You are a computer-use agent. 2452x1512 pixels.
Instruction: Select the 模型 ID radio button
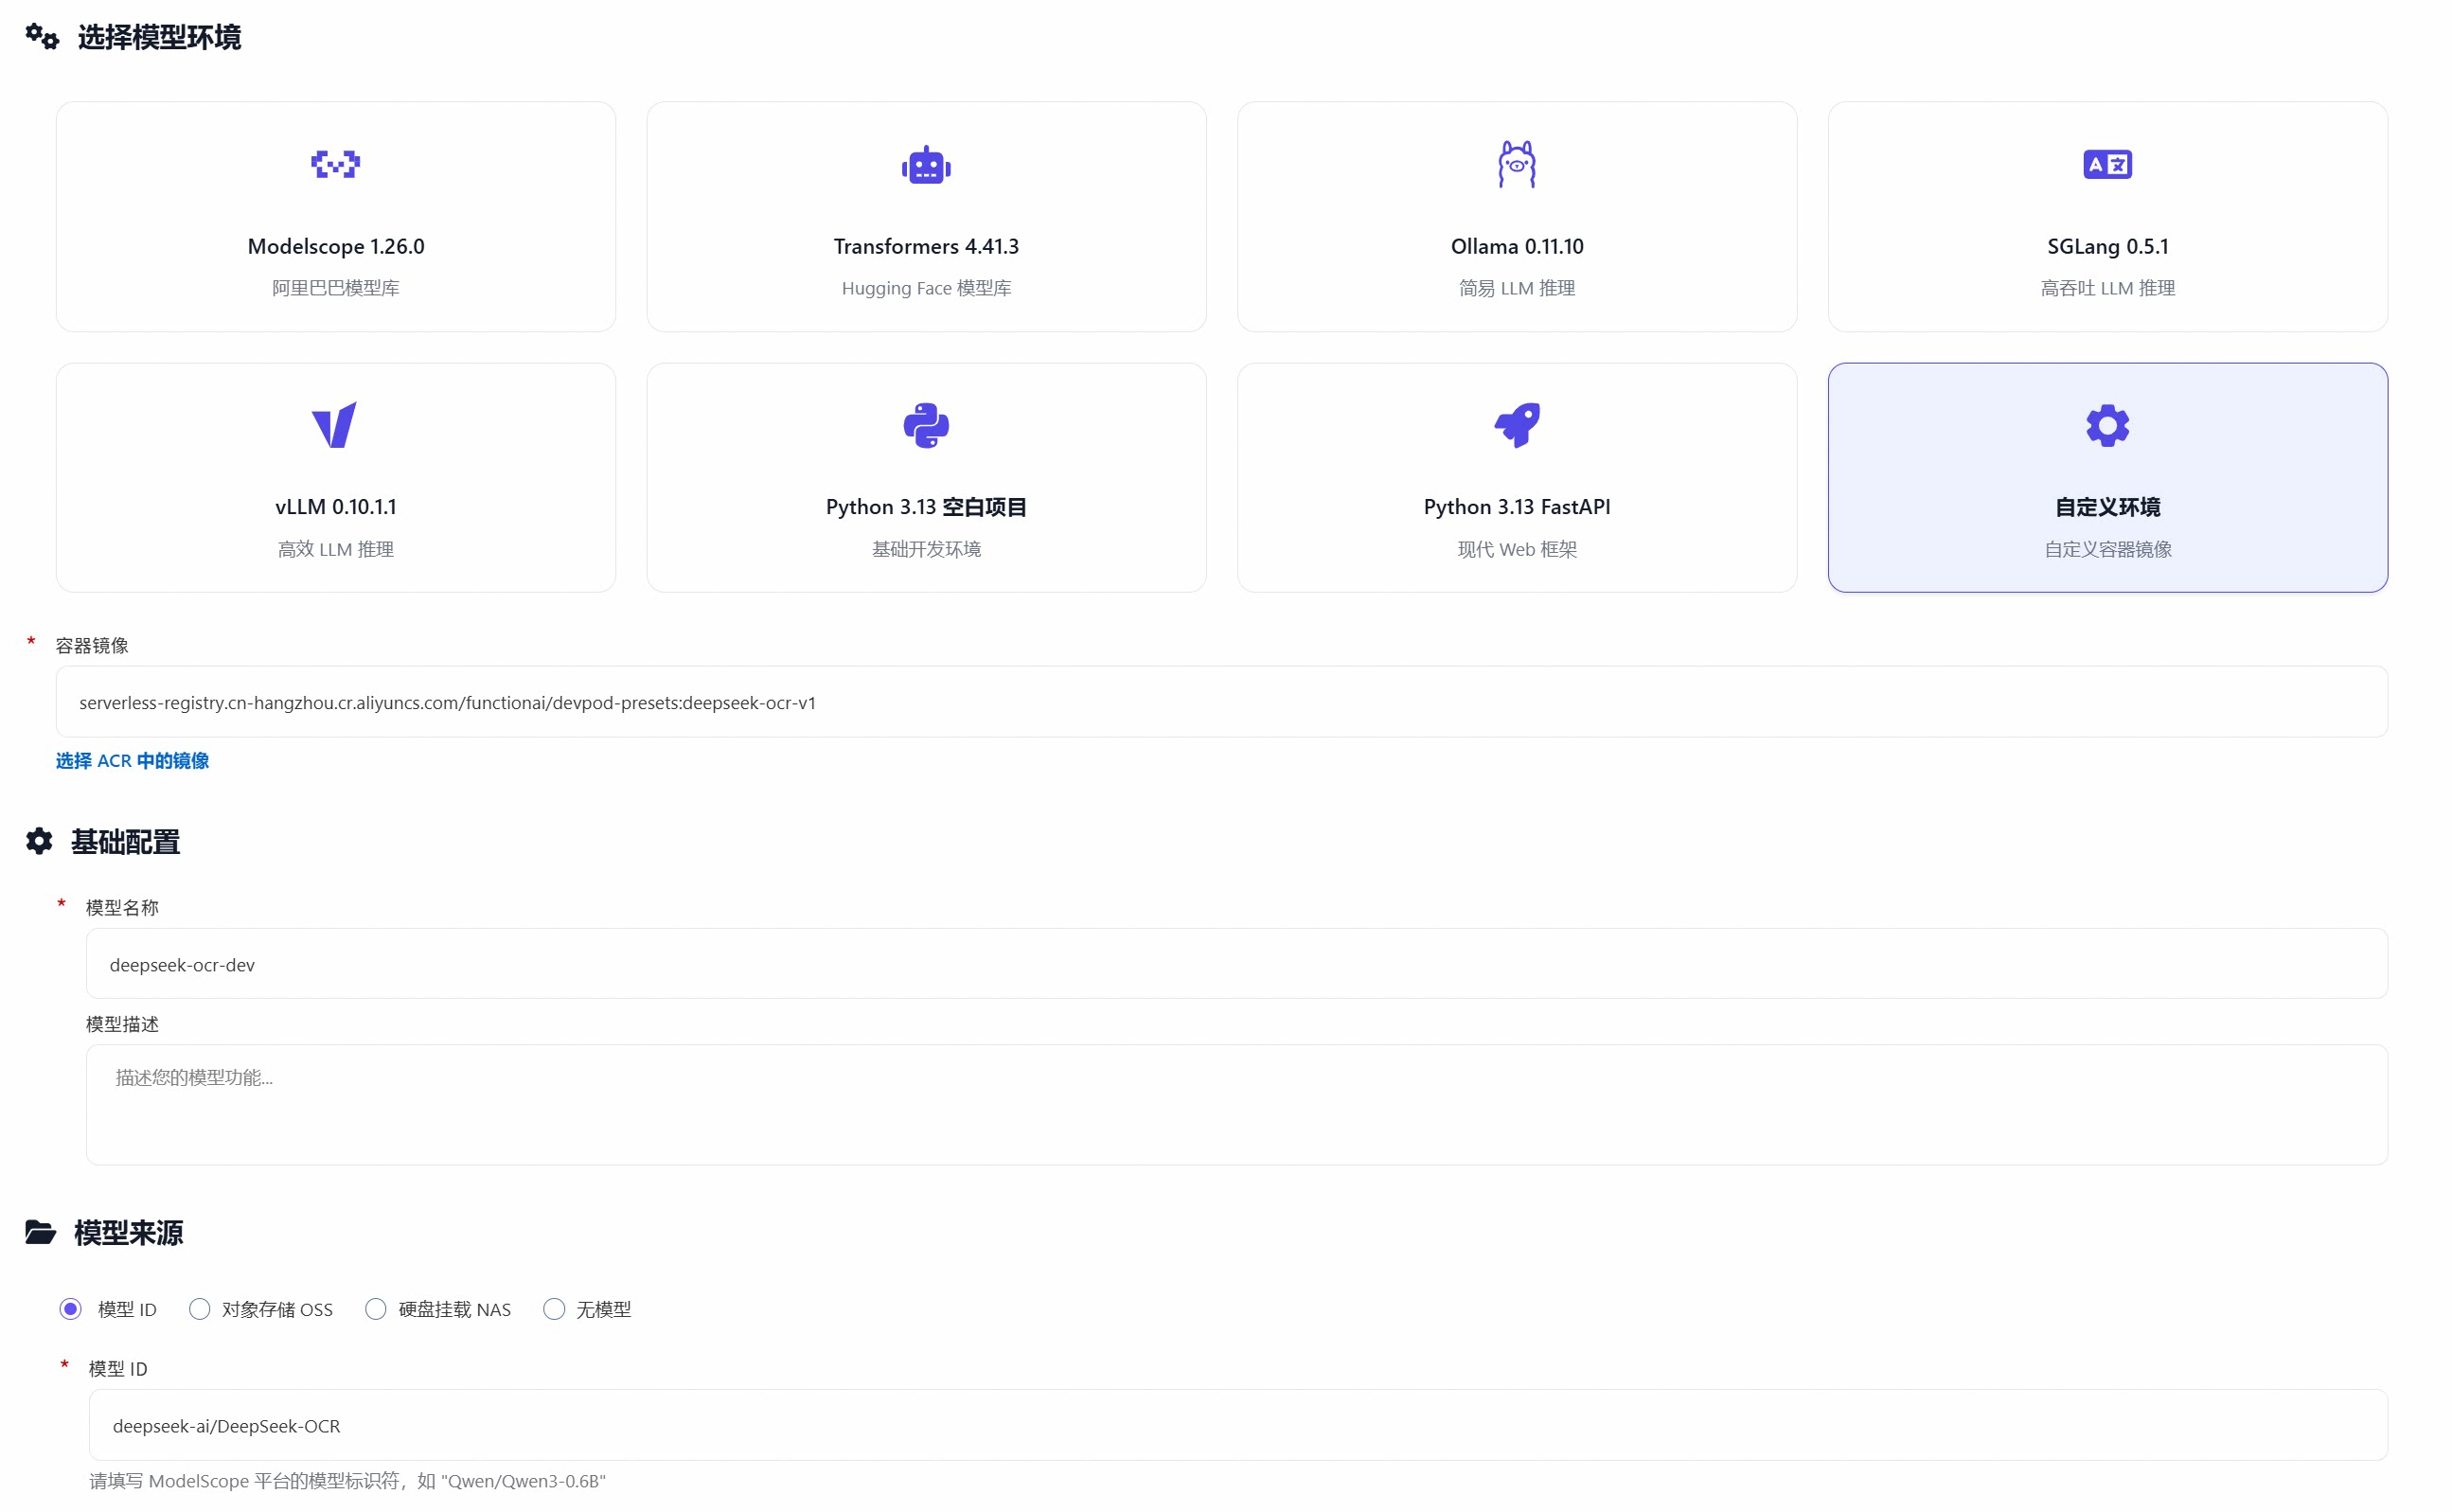tap(71, 1308)
